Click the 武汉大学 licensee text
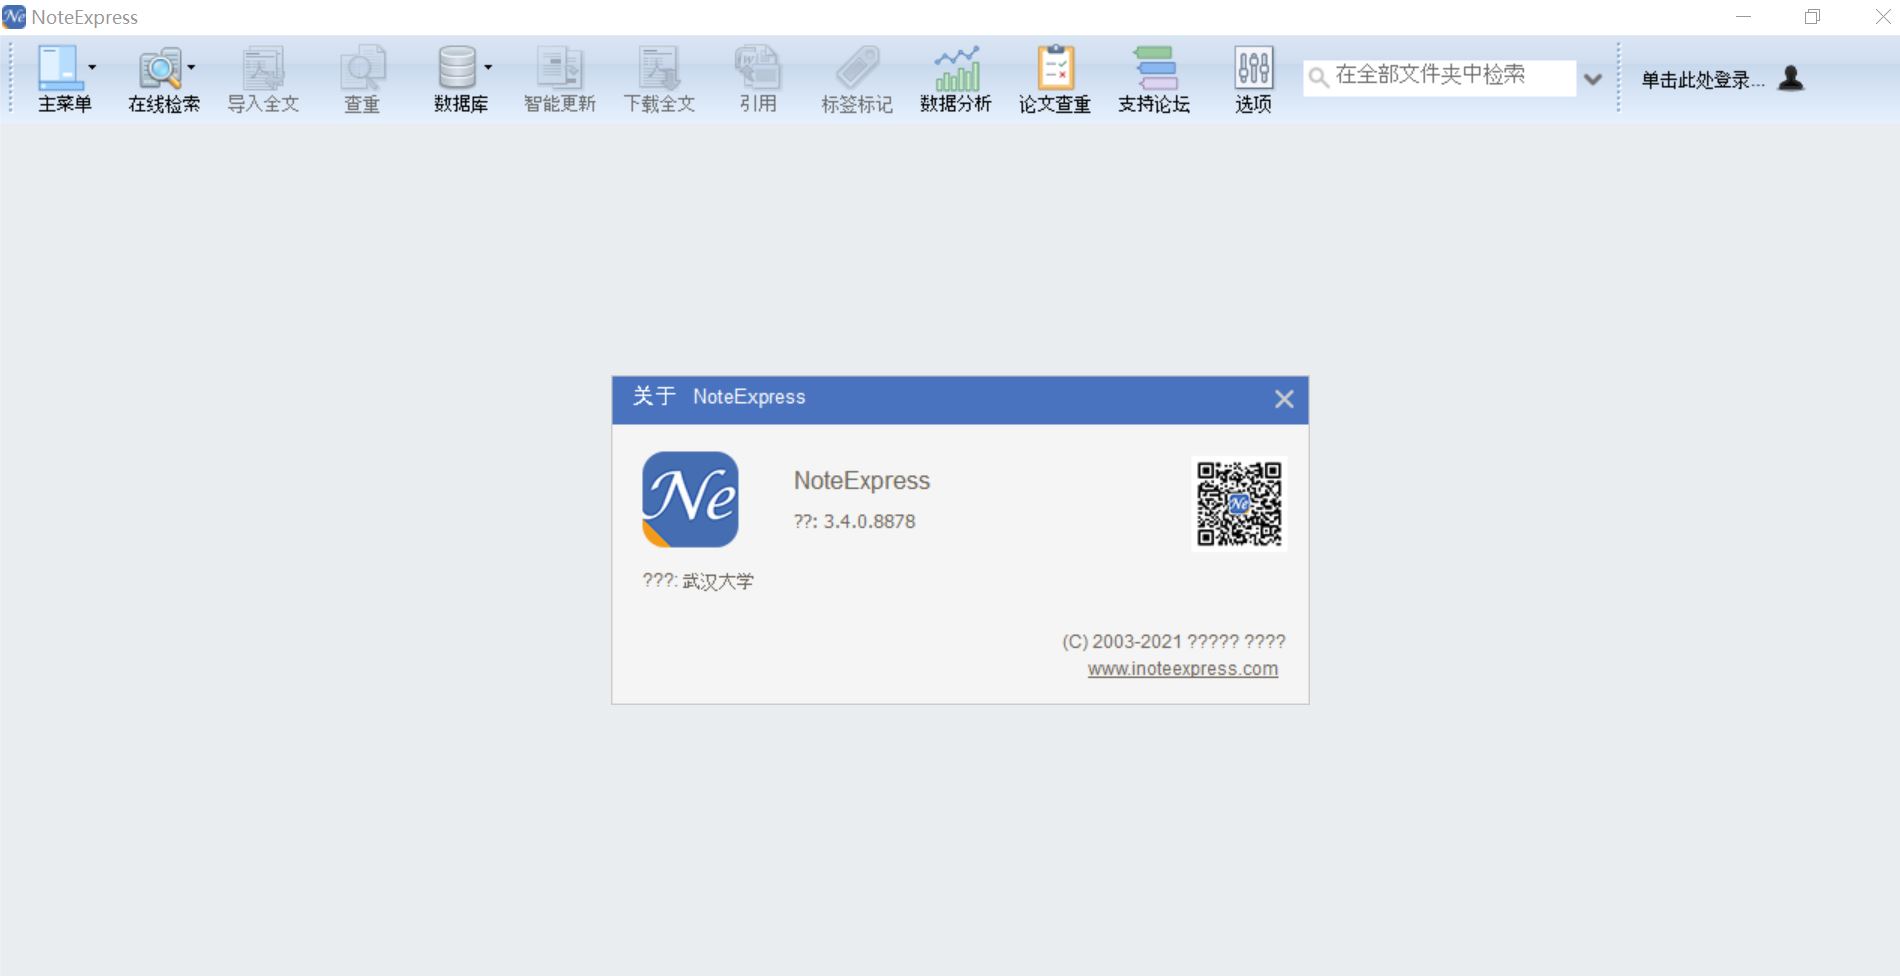The width and height of the screenshot is (1900, 976). [x=718, y=581]
